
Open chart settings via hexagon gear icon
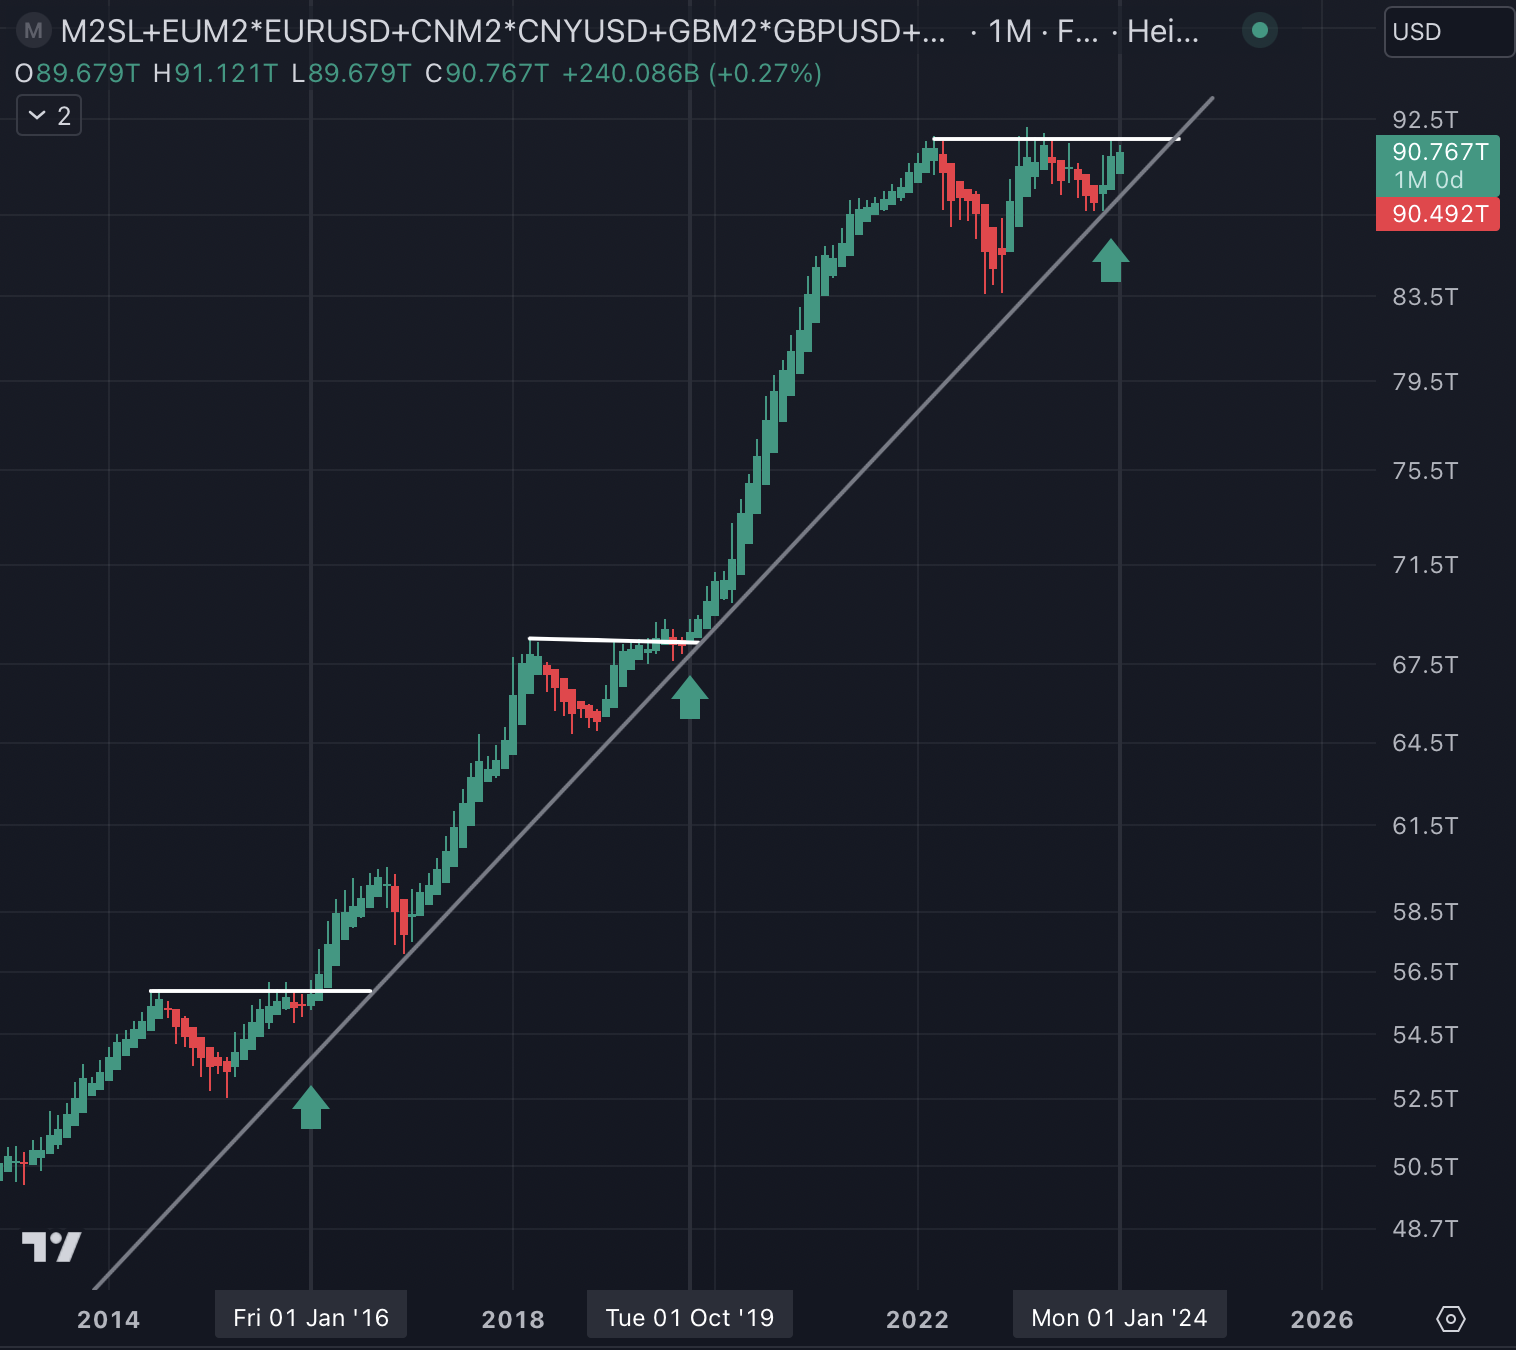[x=1450, y=1319]
